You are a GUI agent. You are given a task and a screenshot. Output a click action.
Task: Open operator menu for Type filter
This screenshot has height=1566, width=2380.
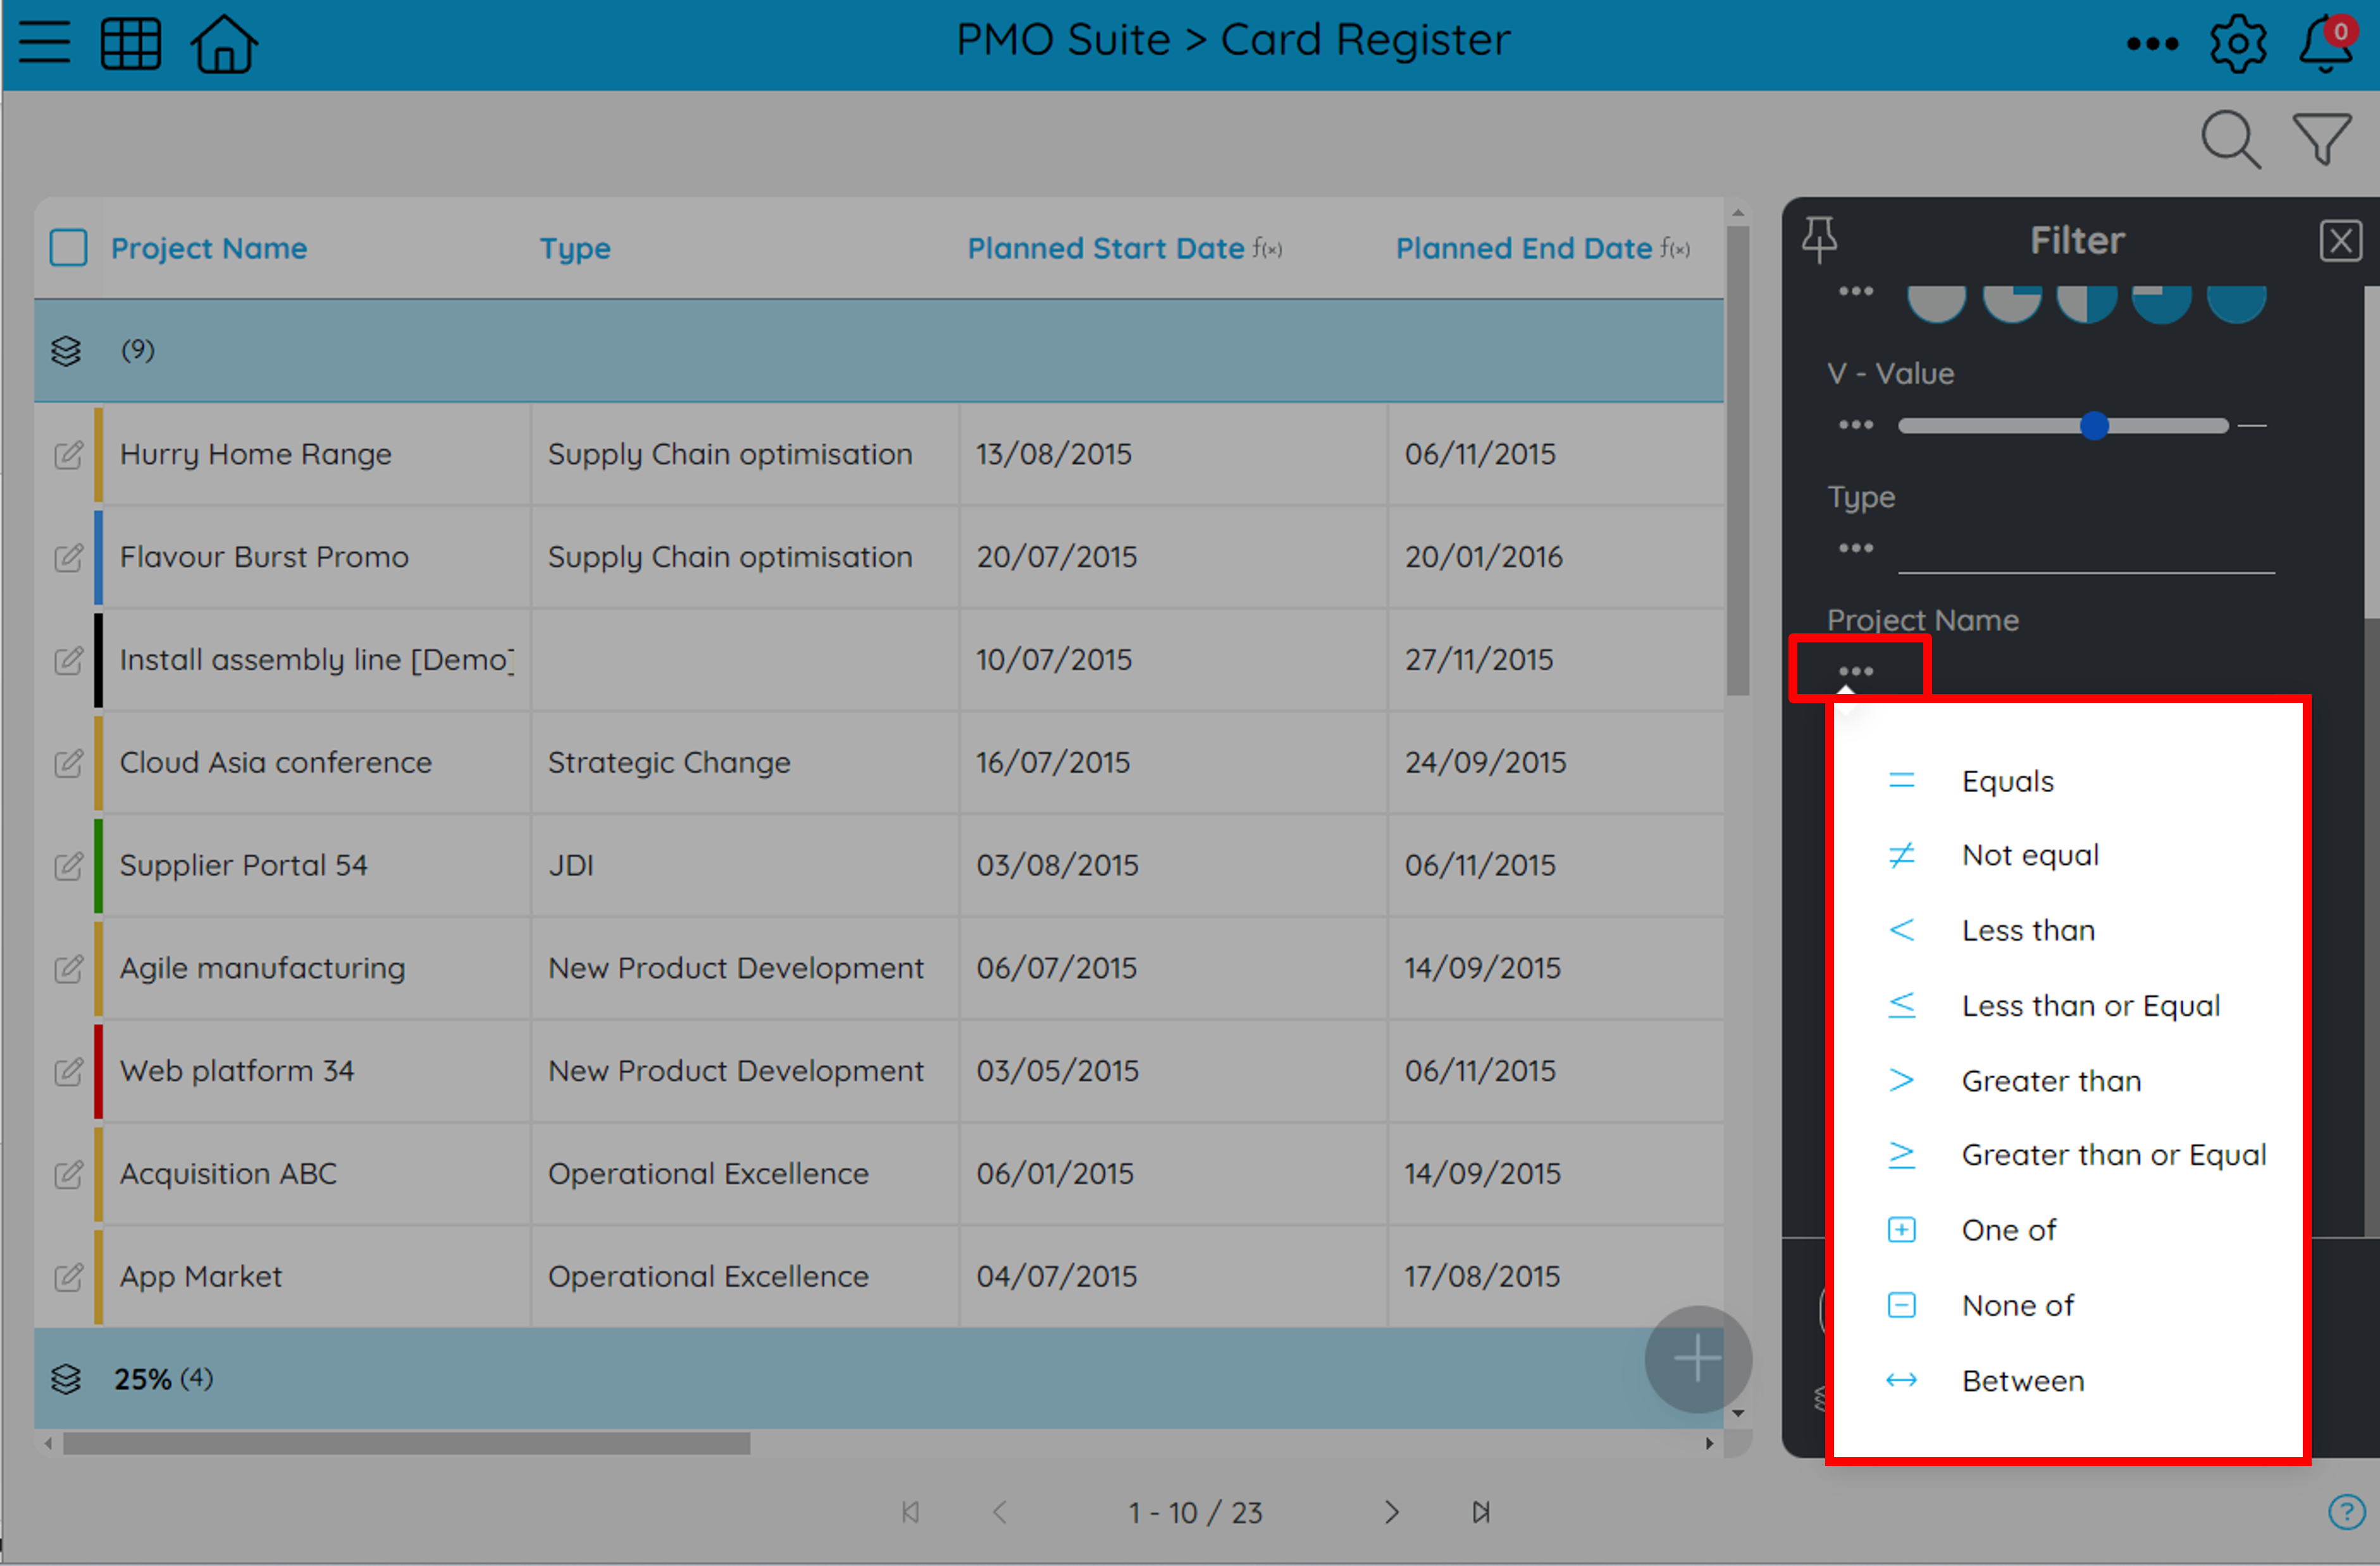pyautogui.click(x=1856, y=548)
